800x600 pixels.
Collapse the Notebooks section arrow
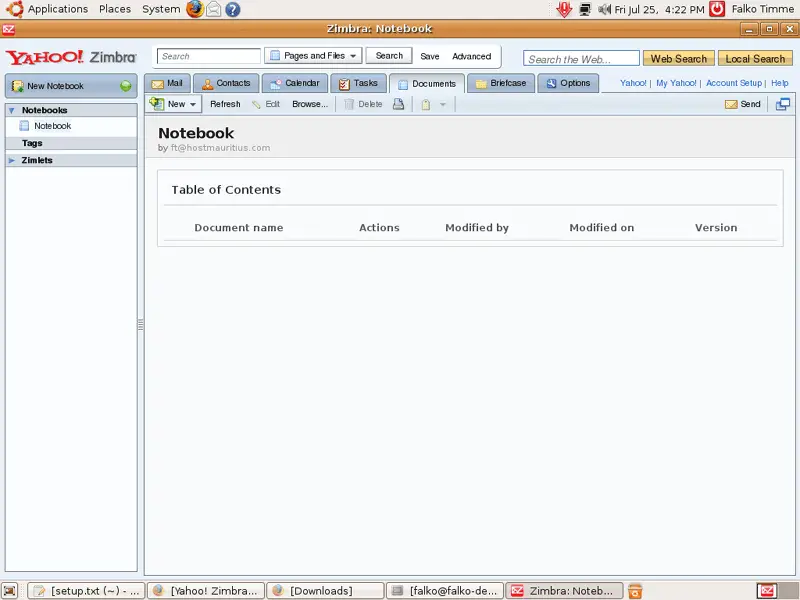12,110
